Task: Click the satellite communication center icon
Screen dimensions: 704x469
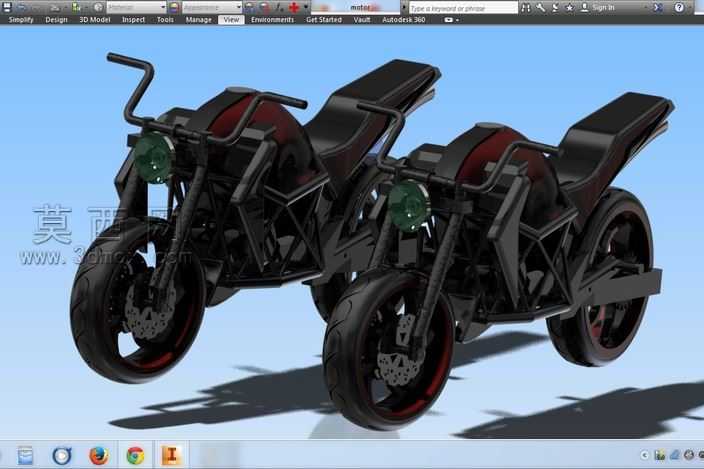Action: tap(555, 8)
